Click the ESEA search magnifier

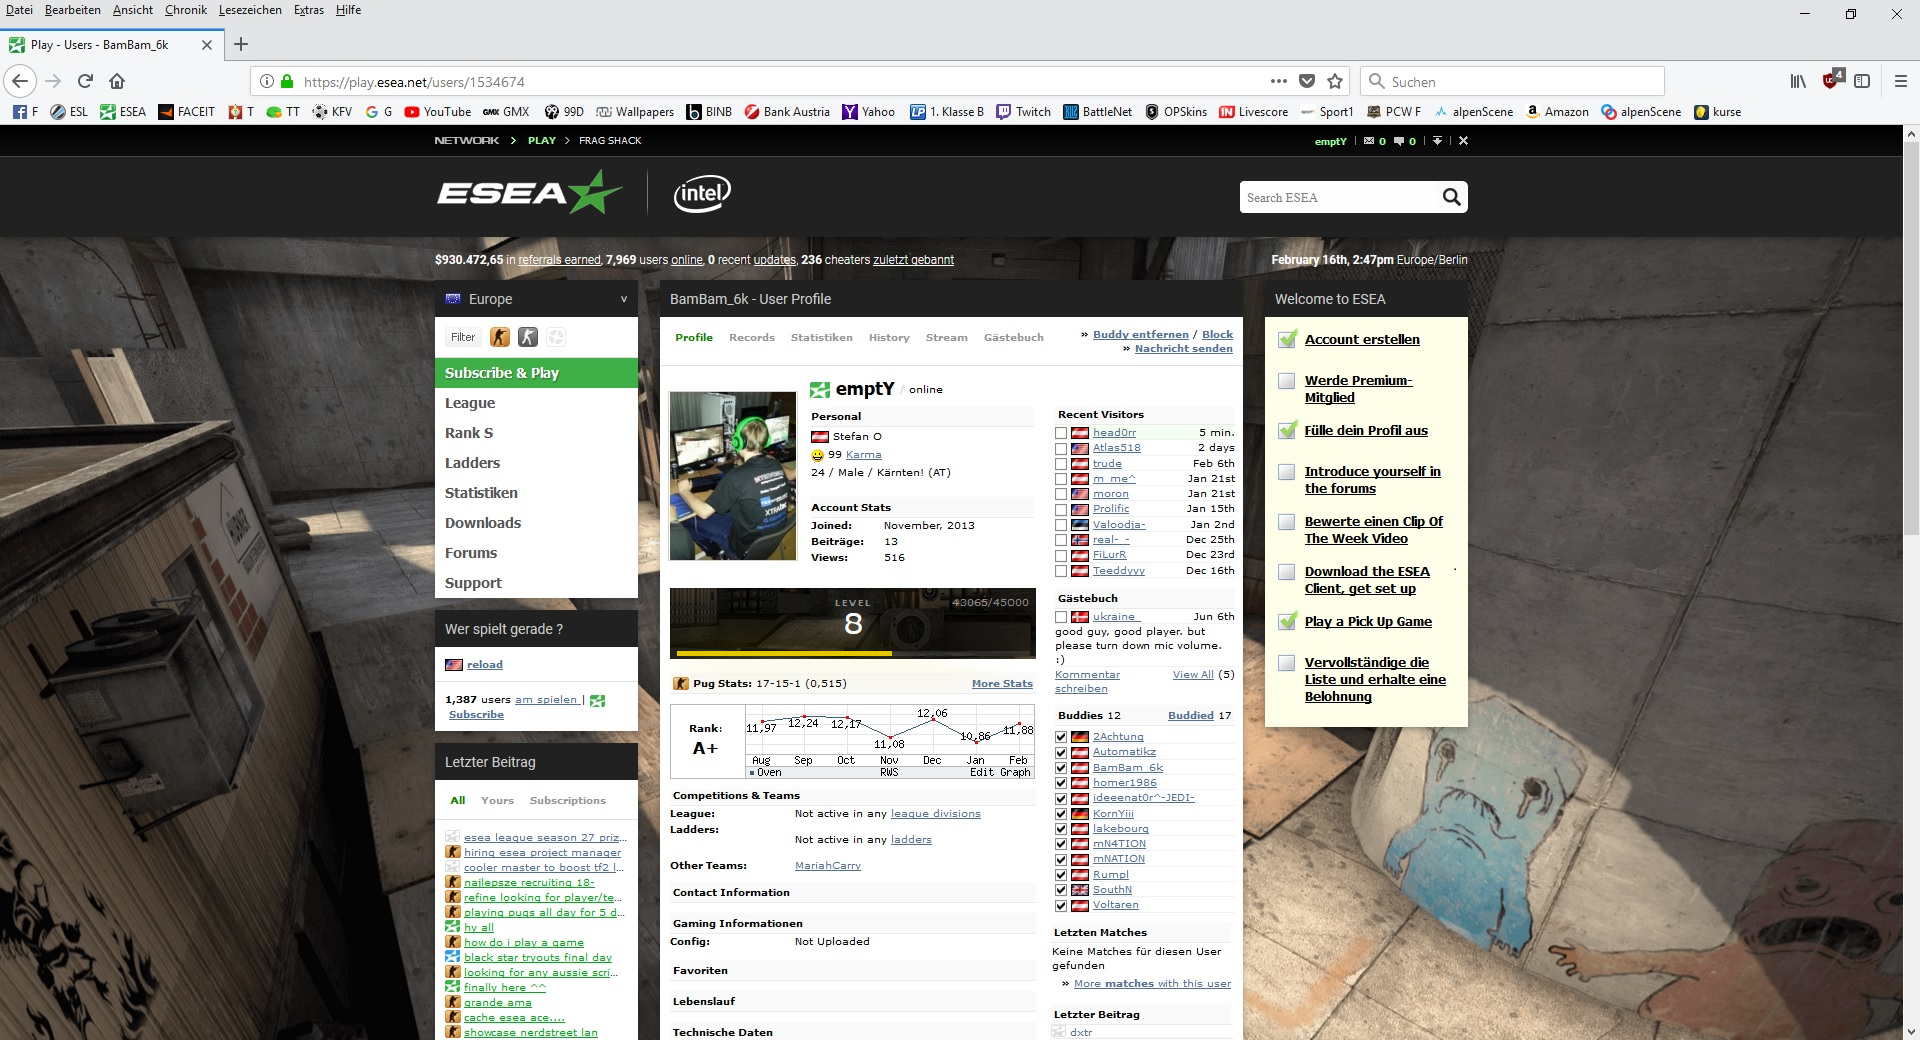click(x=1451, y=197)
